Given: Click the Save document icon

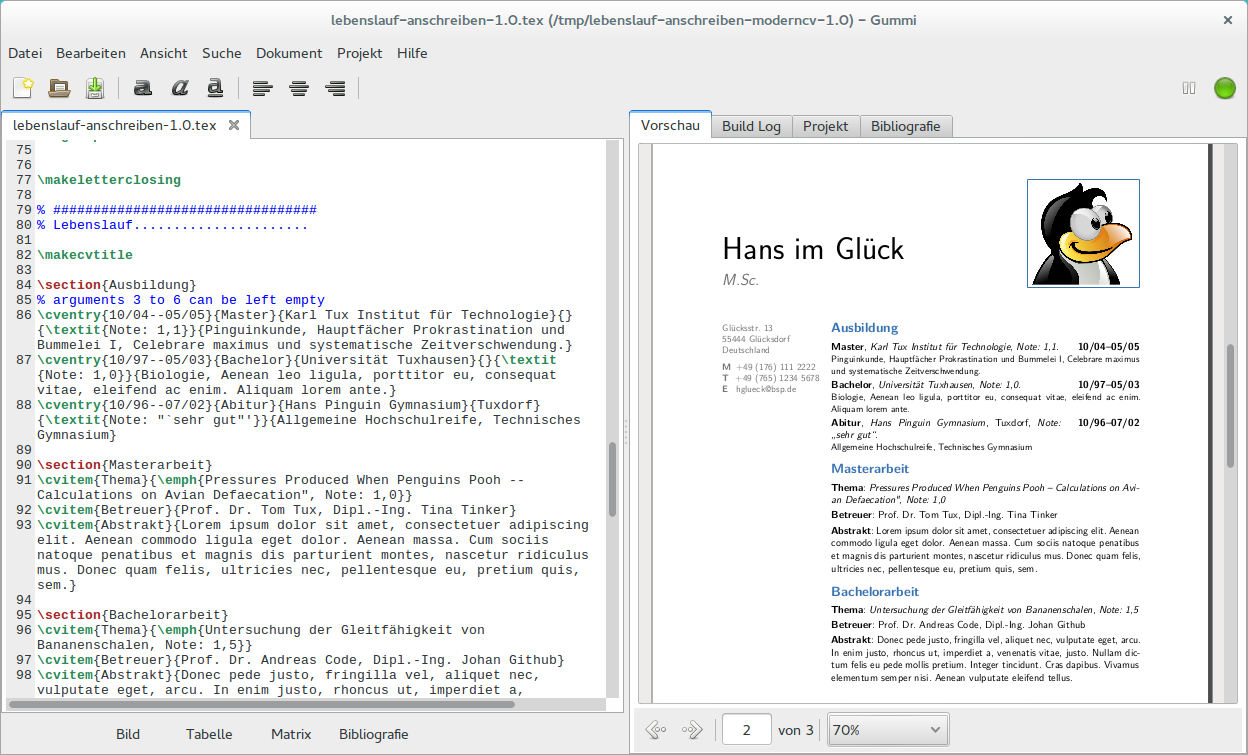Looking at the screenshot, I should [95, 88].
